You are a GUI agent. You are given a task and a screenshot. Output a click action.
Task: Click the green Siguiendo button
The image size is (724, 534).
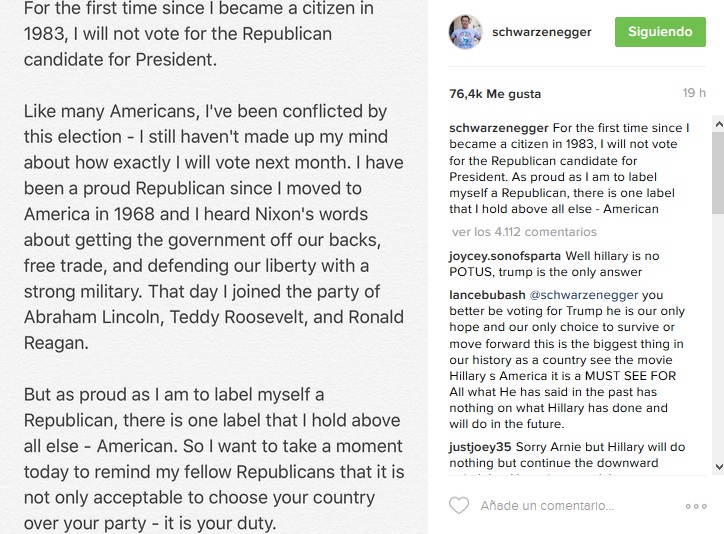pos(659,32)
